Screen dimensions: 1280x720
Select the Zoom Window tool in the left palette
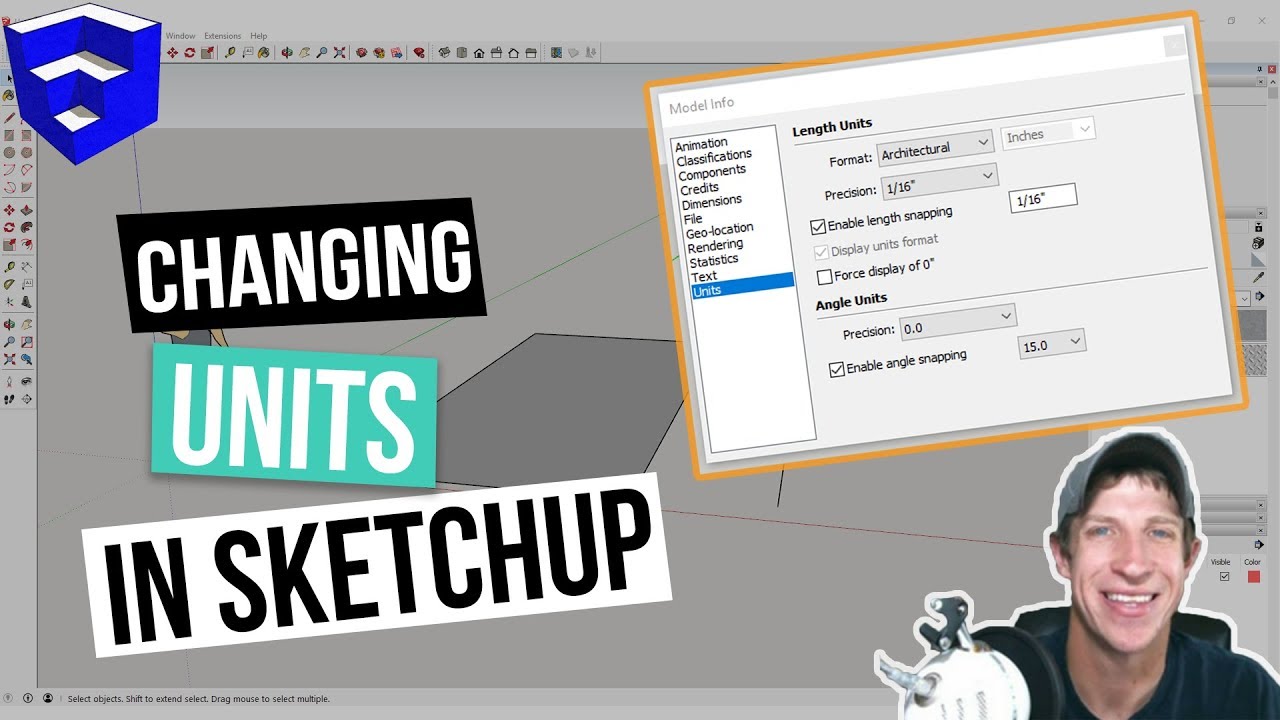[27, 341]
